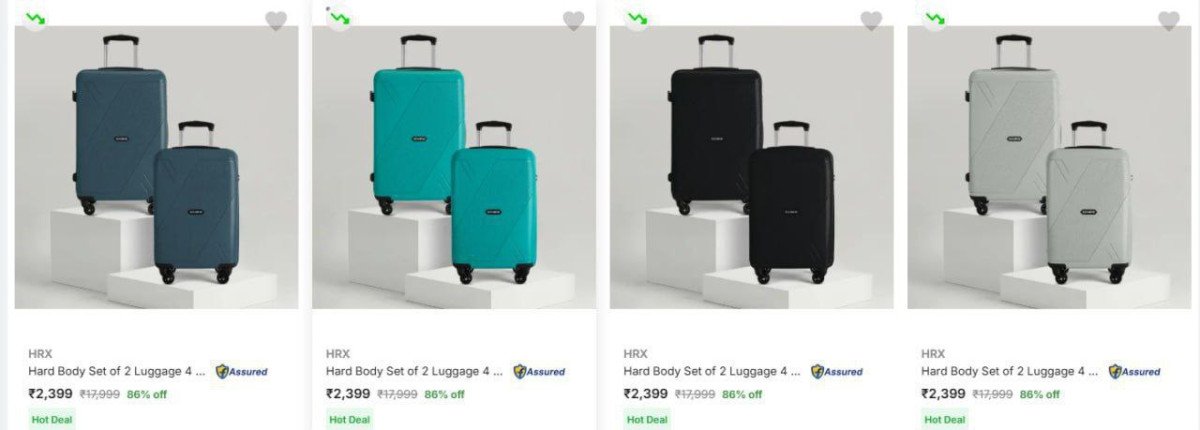1200x430 pixels.
Task: Click Hot Deal tag under black luggage
Action: point(648,420)
